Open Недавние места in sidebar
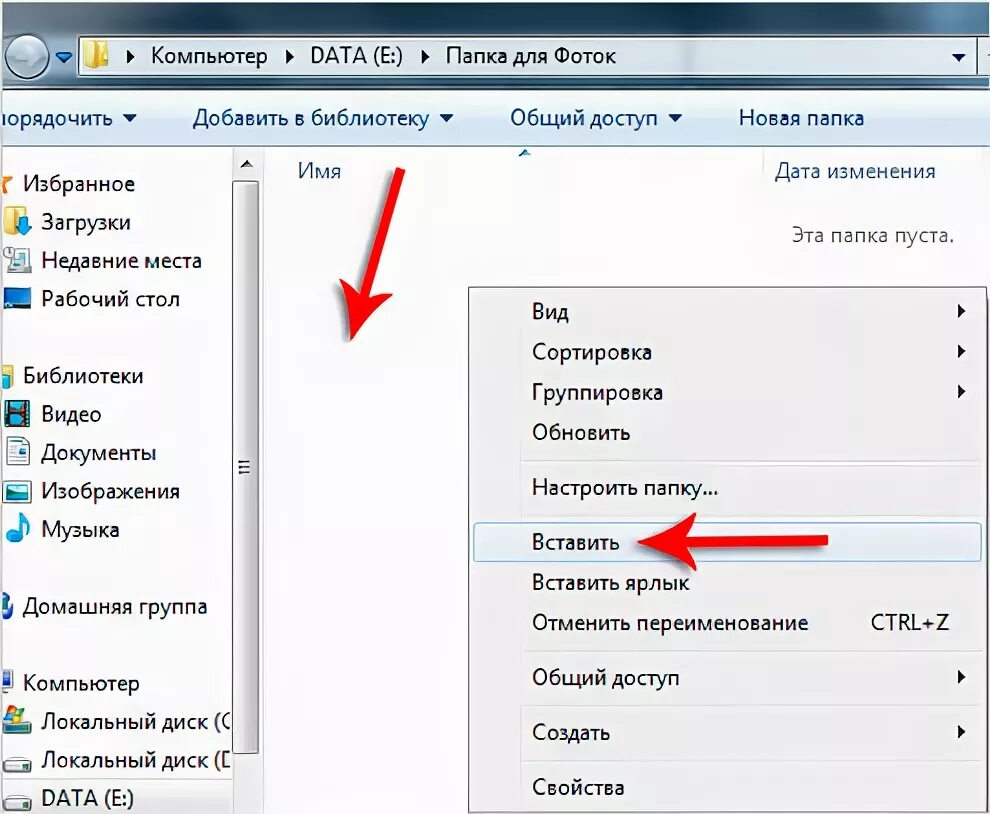 pos(121,260)
